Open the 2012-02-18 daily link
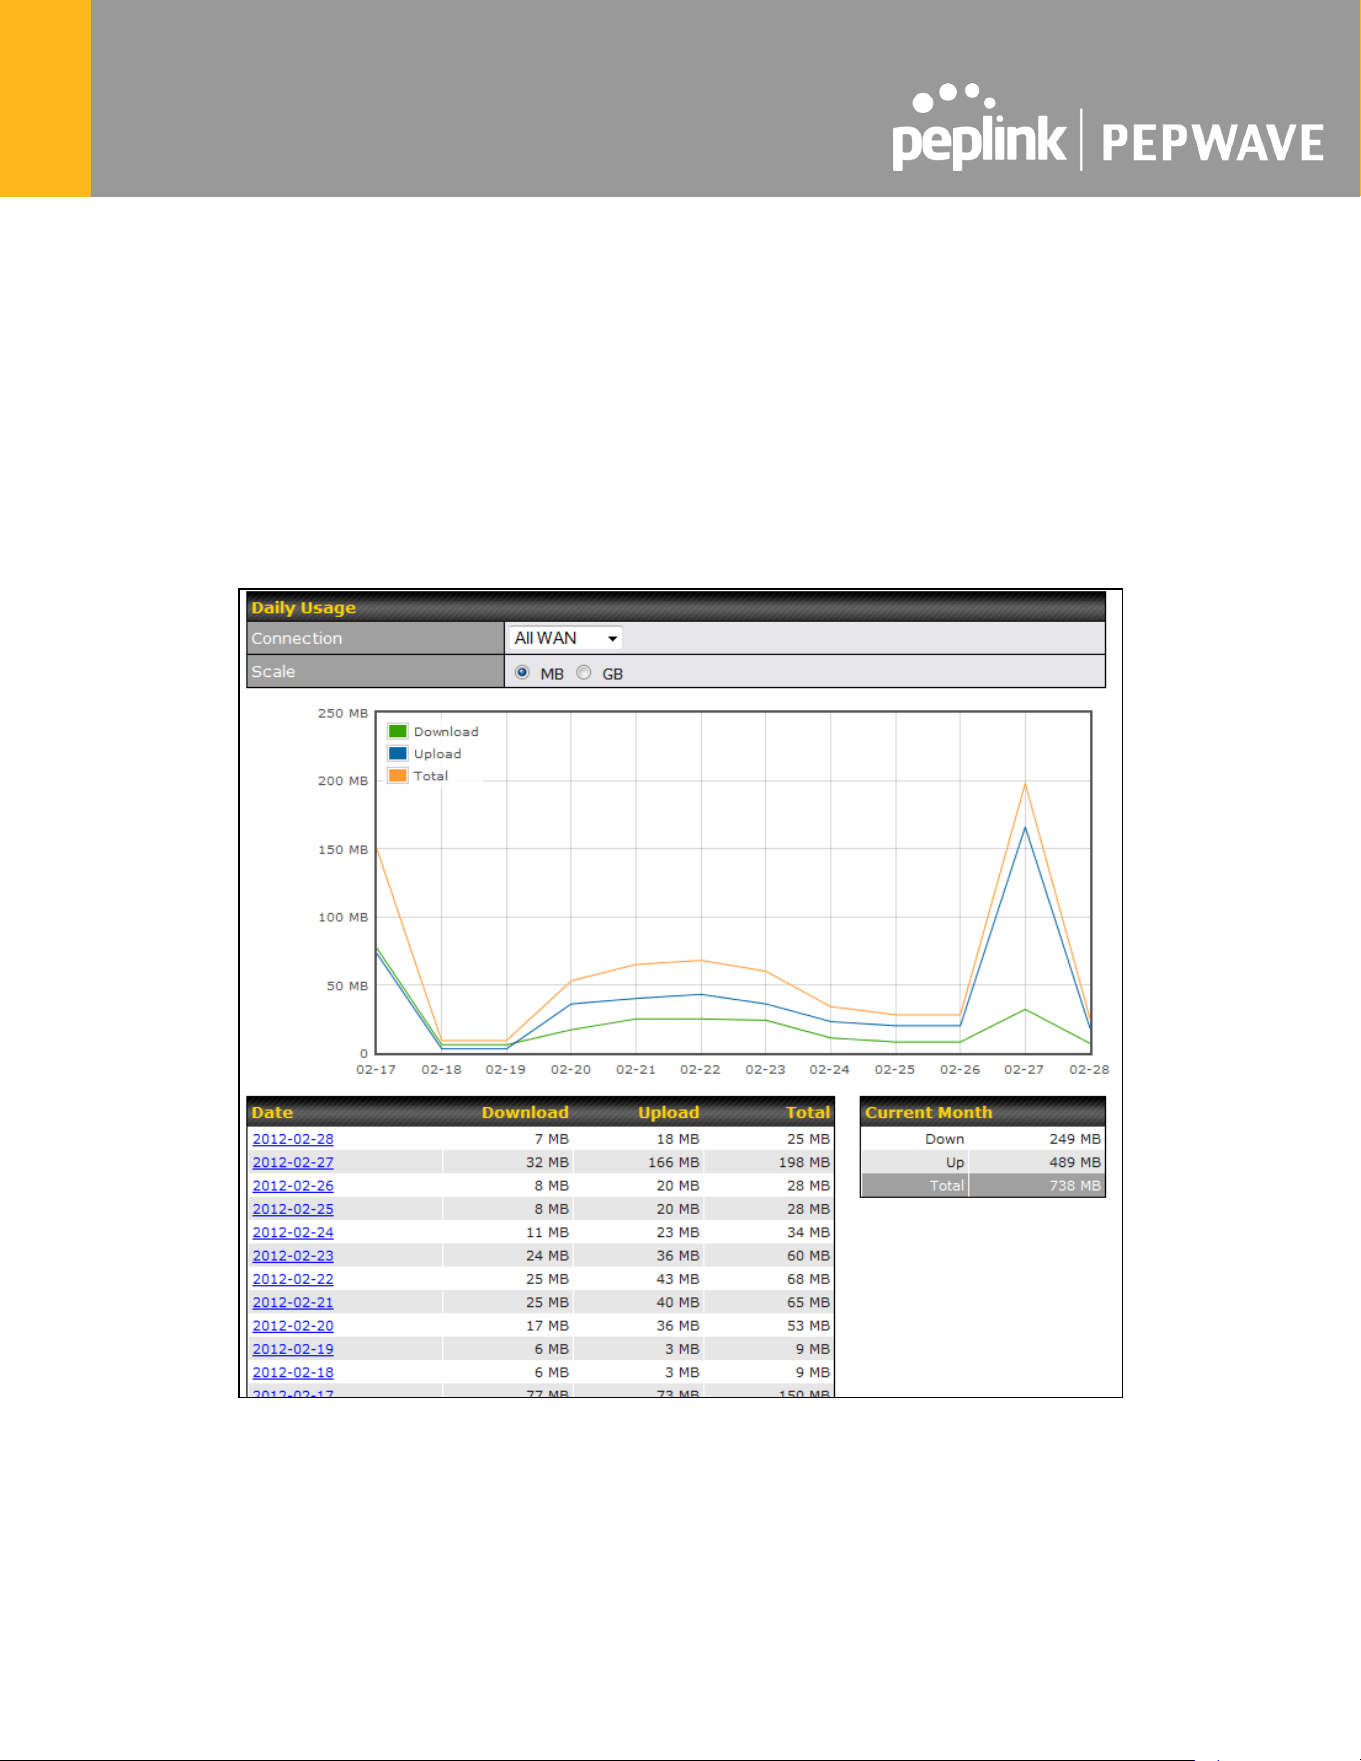 click(293, 1372)
